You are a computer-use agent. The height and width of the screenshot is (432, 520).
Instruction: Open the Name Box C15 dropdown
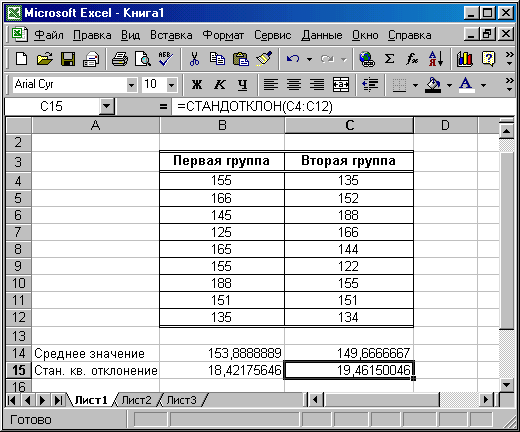[x=107, y=107]
